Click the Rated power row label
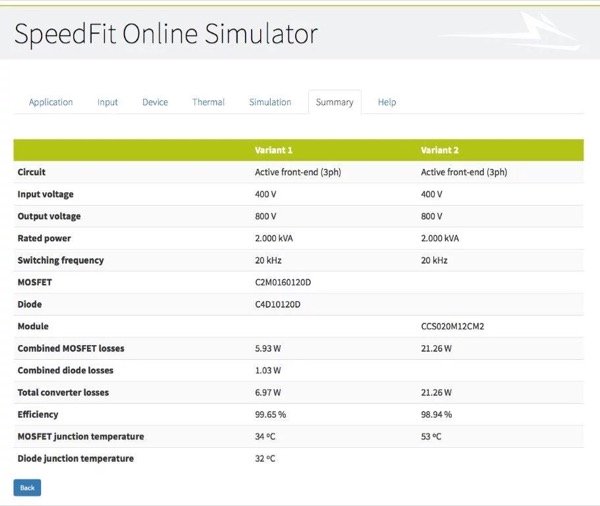Image resolution: width=600 pixels, height=506 pixels. coord(44,238)
